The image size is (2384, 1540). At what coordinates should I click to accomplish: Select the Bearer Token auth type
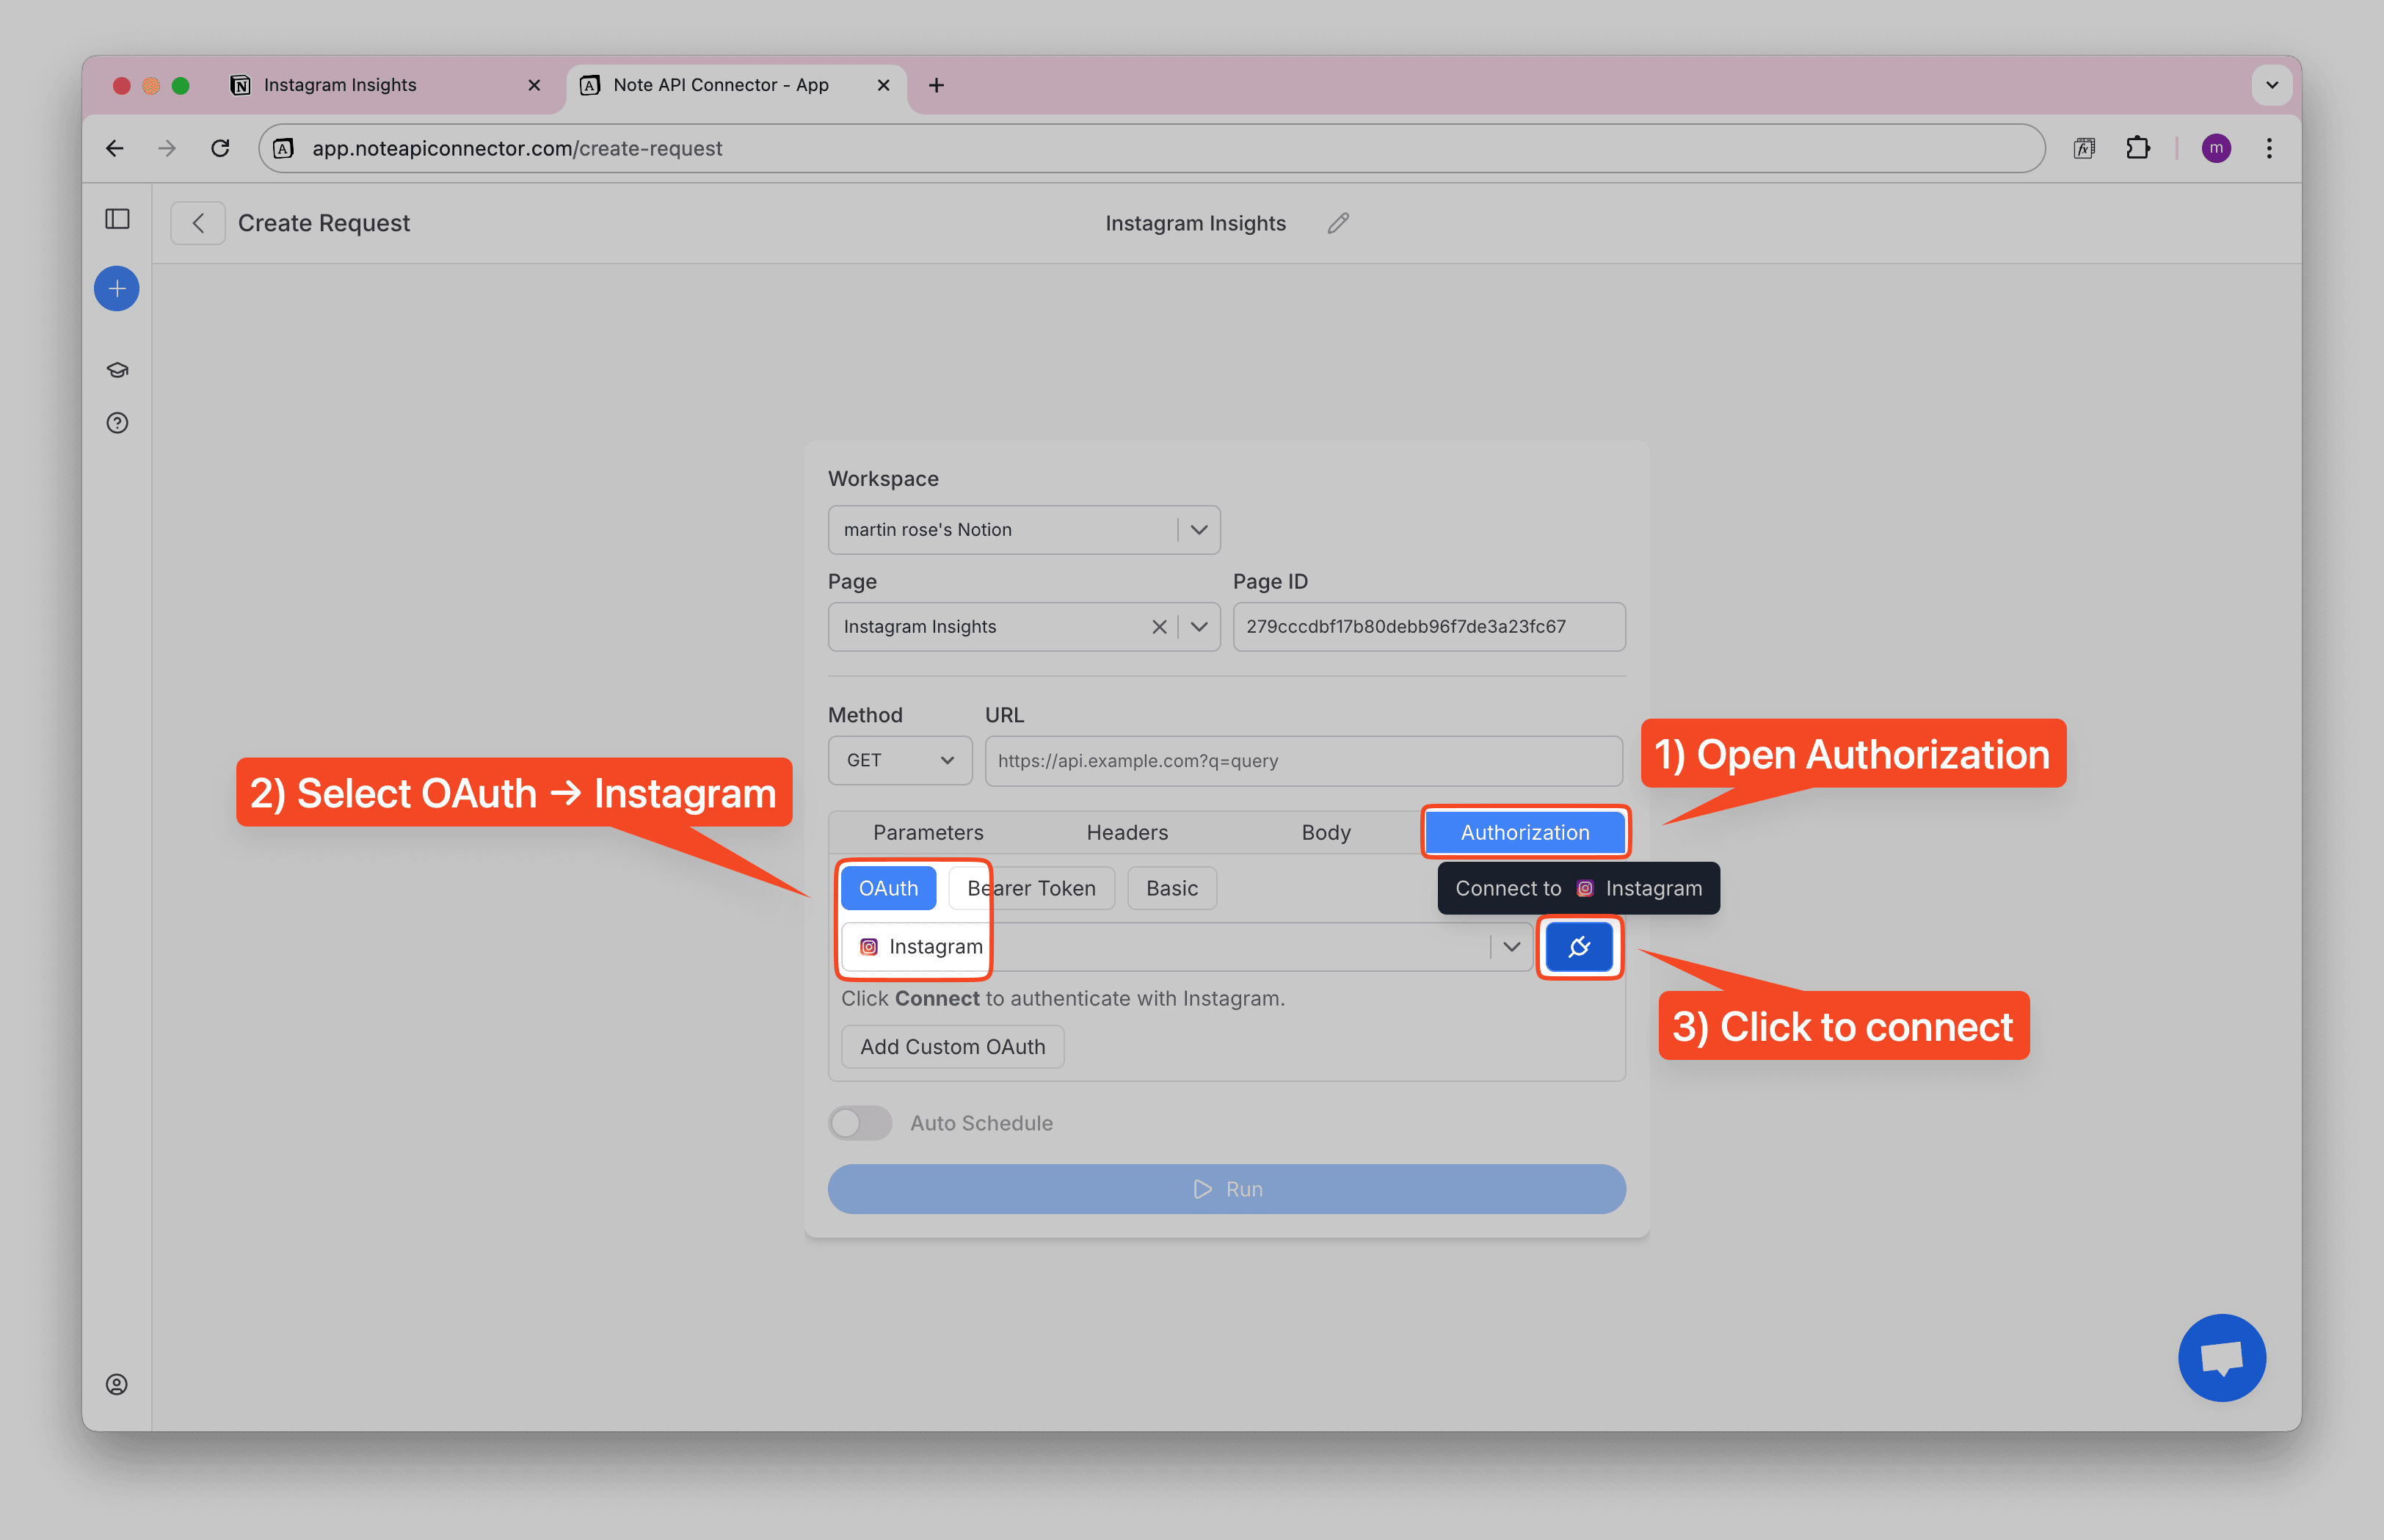pyautogui.click(x=1031, y=888)
